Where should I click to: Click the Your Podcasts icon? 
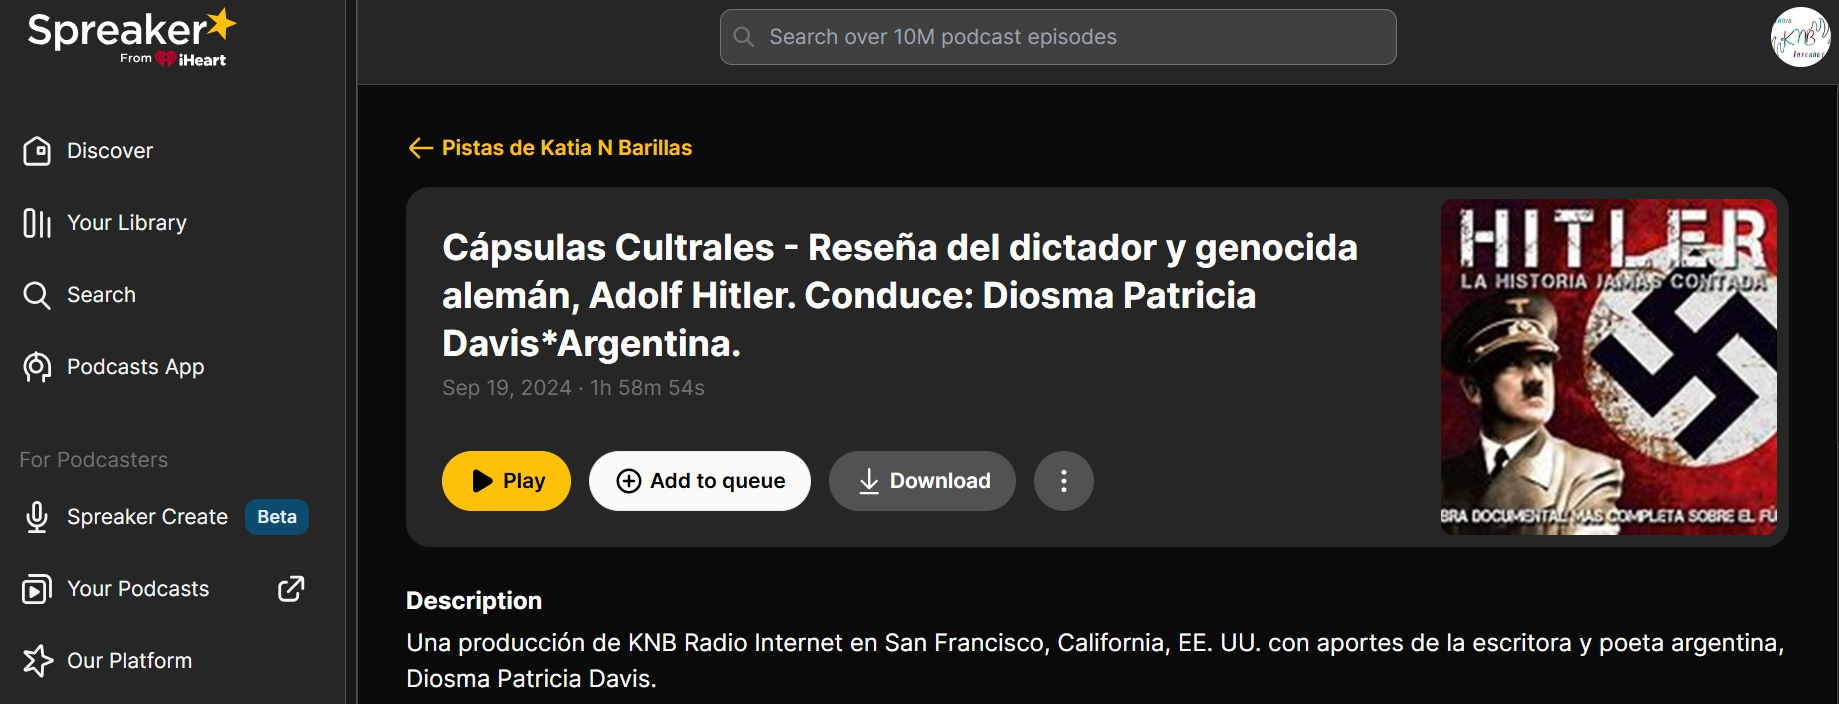pyautogui.click(x=37, y=589)
